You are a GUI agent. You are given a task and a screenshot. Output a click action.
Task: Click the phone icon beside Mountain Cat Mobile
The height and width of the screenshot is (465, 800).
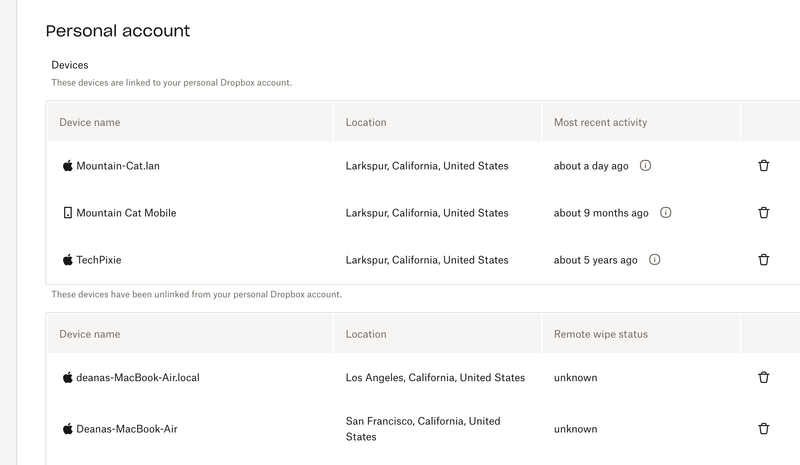click(x=68, y=213)
